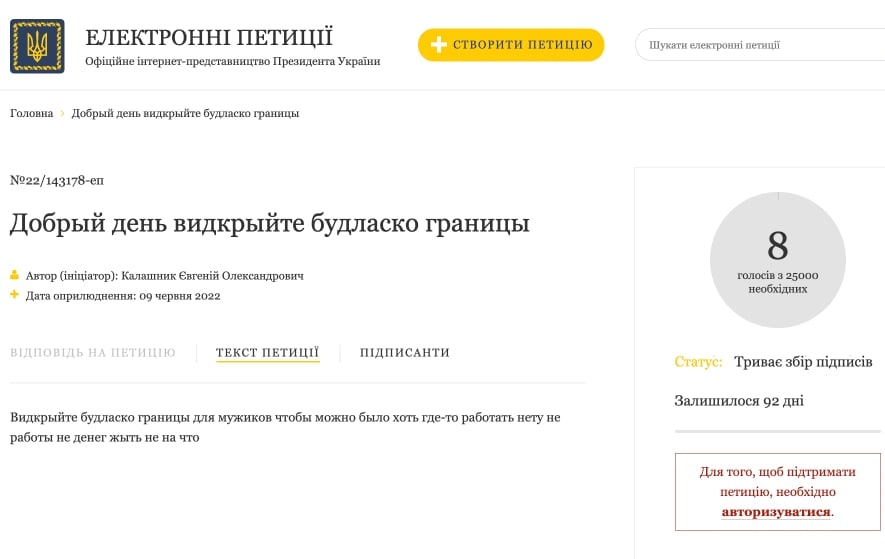The width and height of the screenshot is (885, 559).
Task: Click the Ukrainian trident coat of arms logo
Action: [37, 46]
